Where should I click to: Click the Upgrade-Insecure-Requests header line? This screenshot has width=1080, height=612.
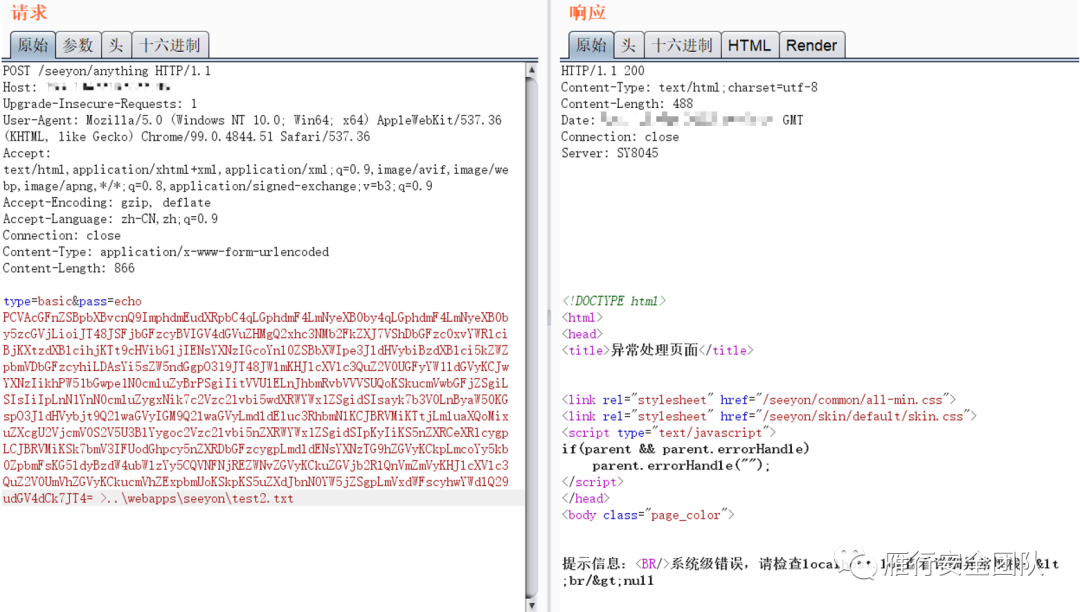pyautogui.click(x=100, y=104)
